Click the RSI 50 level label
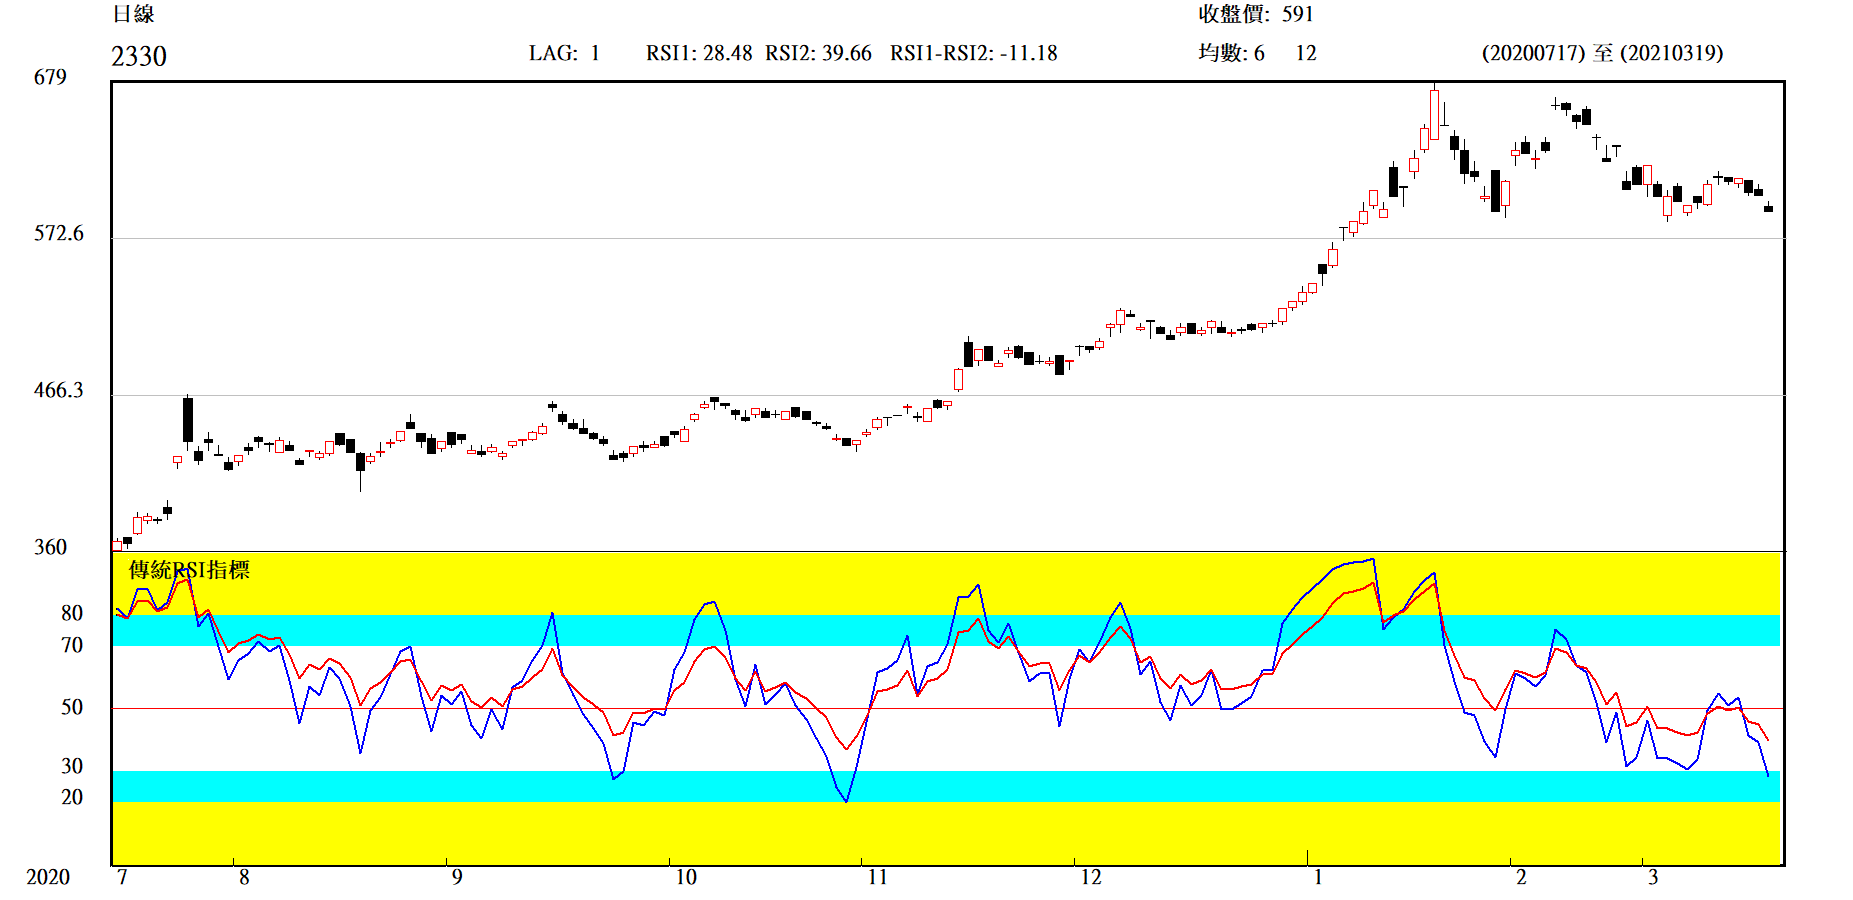The width and height of the screenshot is (1853, 900). point(72,707)
